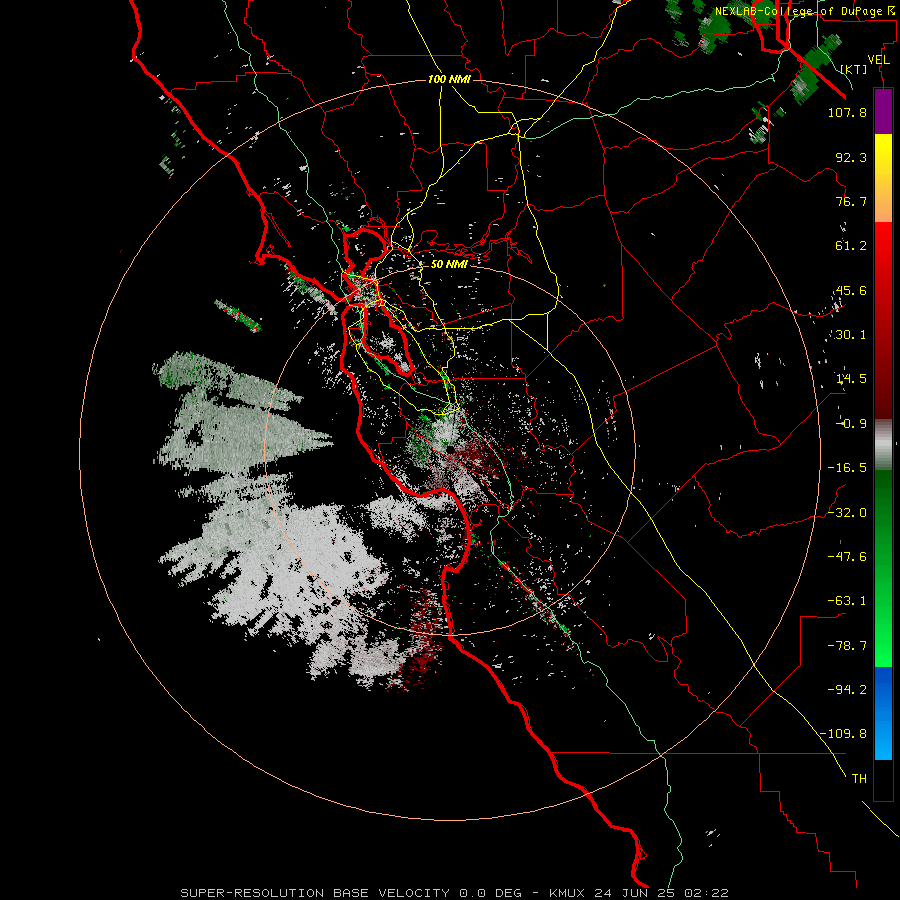Image resolution: width=900 pixels, height=900 pixels.
Task: Click the NEXLAB-College of DuPage title text
Action: 805,11
